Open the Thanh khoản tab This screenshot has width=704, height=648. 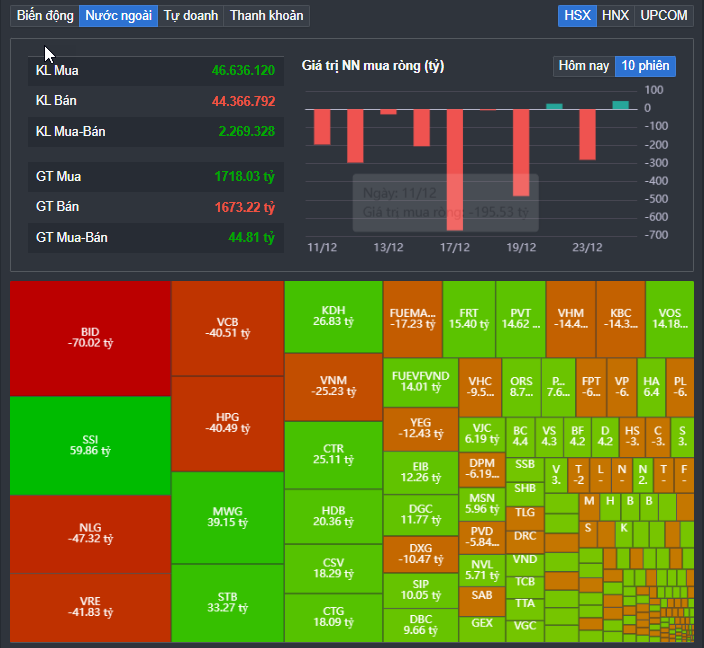pos(266,16)
